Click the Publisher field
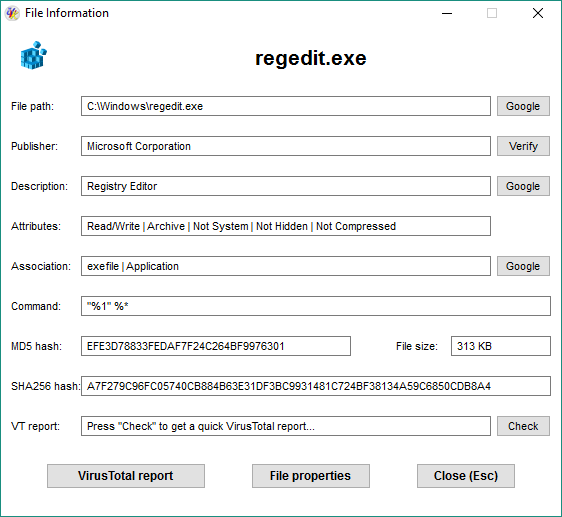 (286, 146)
